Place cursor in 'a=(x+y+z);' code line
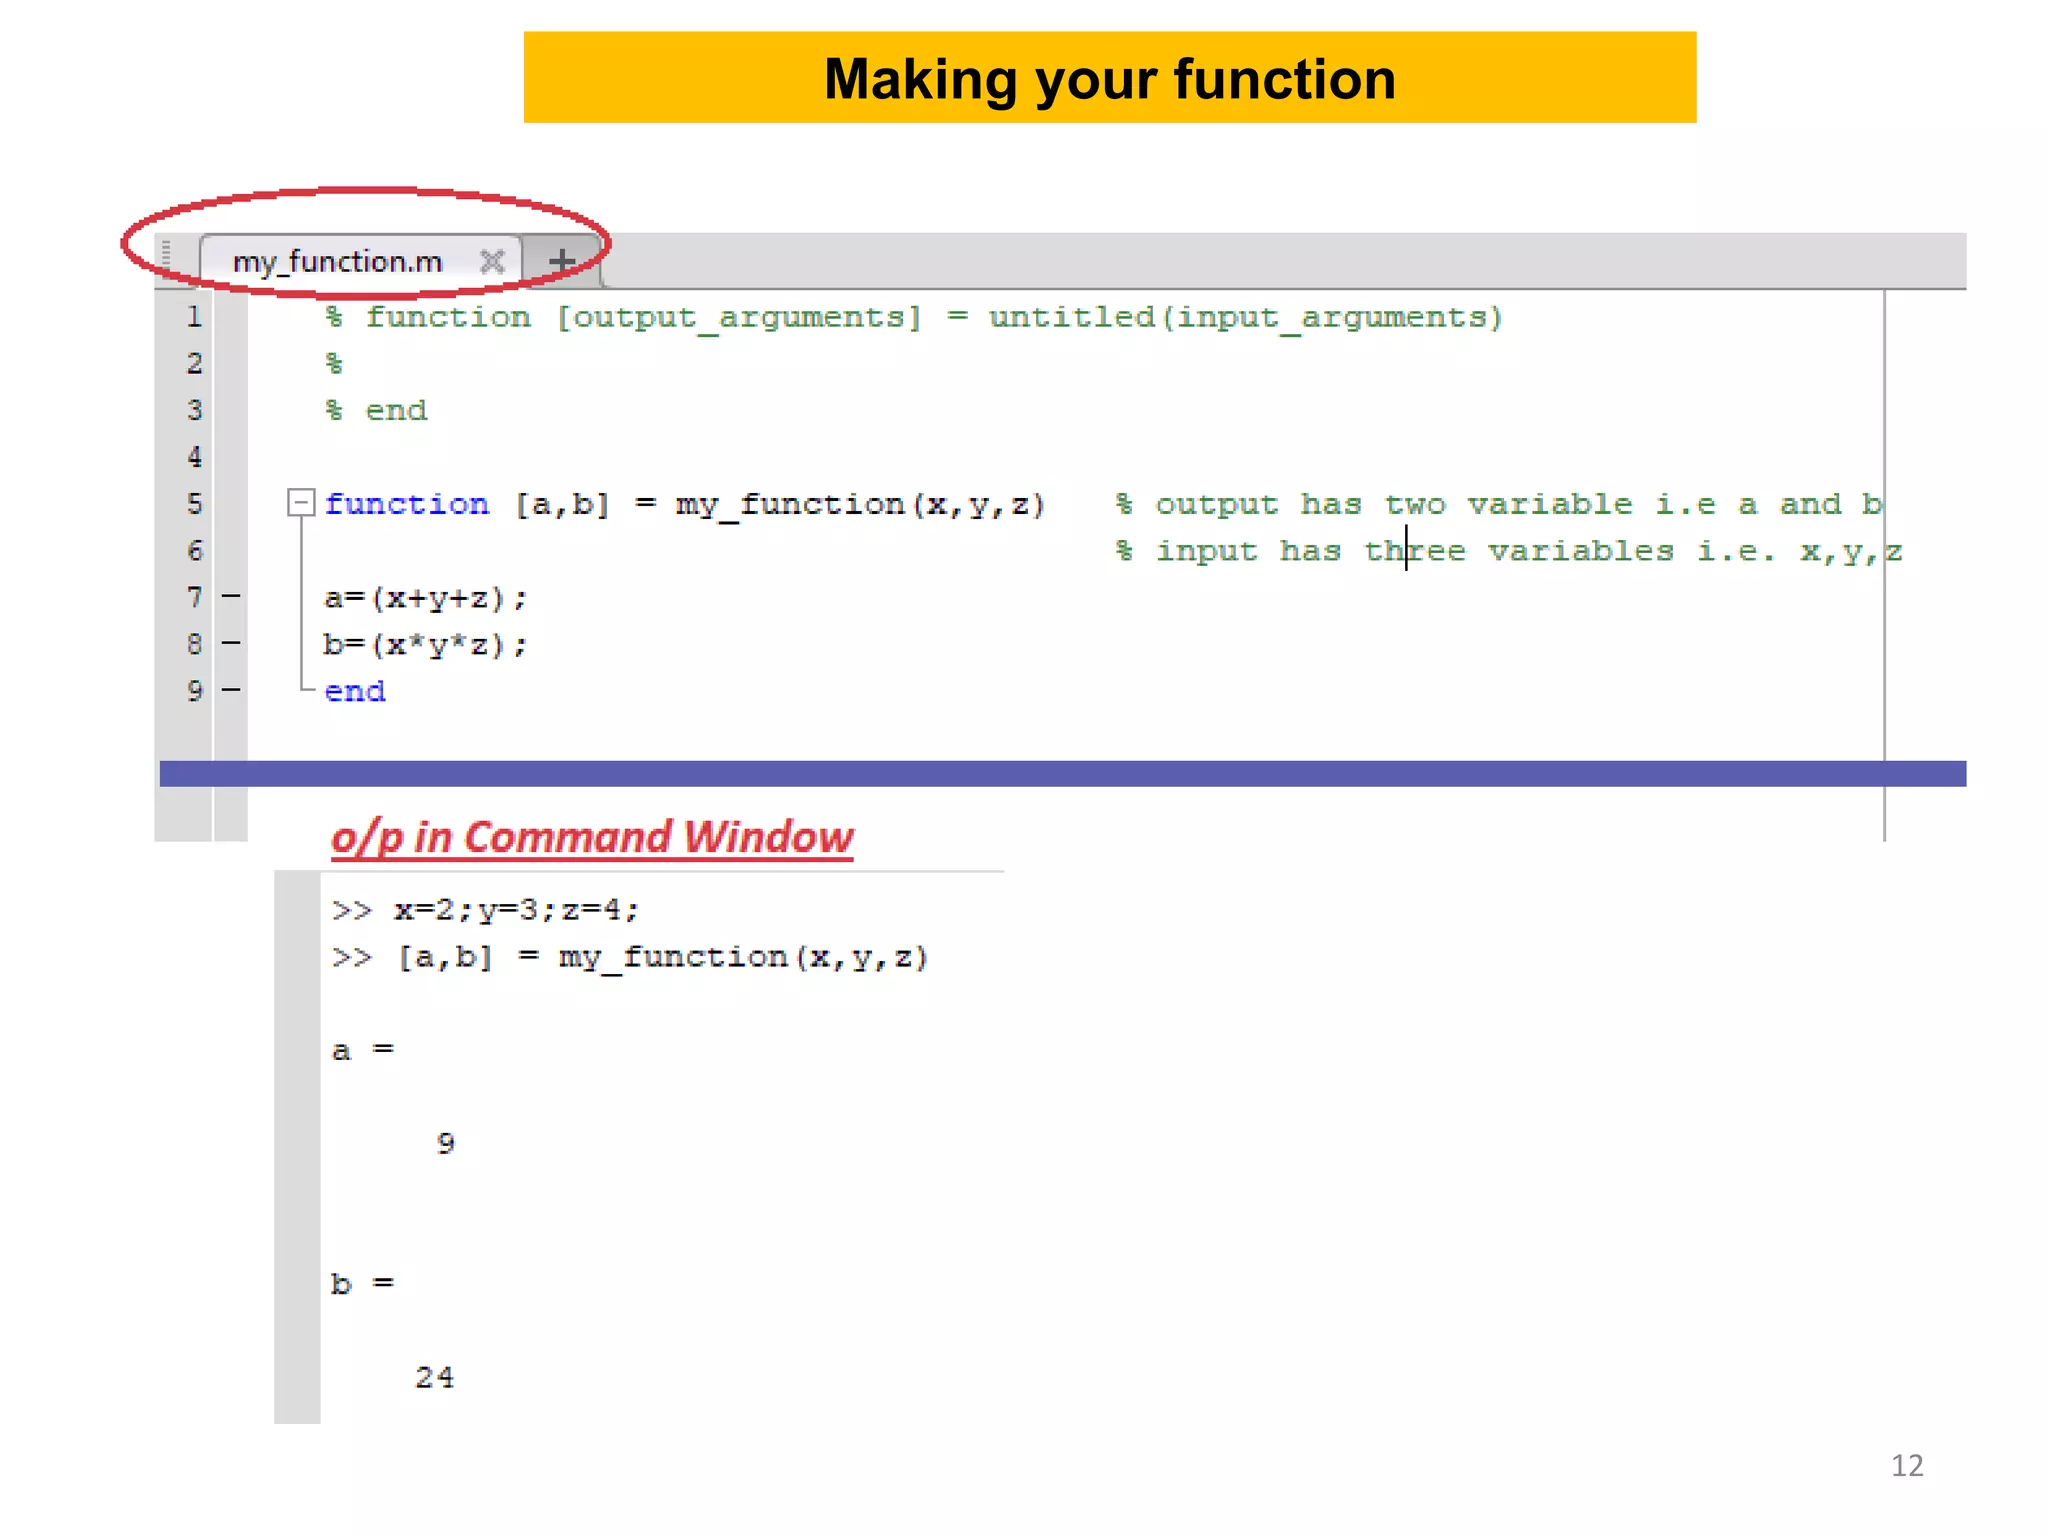 (425, 598)
